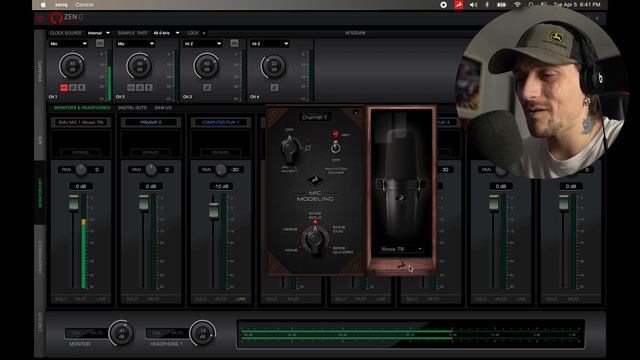
Task: Flip the phantom power toggle switch in Mic Modeling
Action: coord(336,146)
